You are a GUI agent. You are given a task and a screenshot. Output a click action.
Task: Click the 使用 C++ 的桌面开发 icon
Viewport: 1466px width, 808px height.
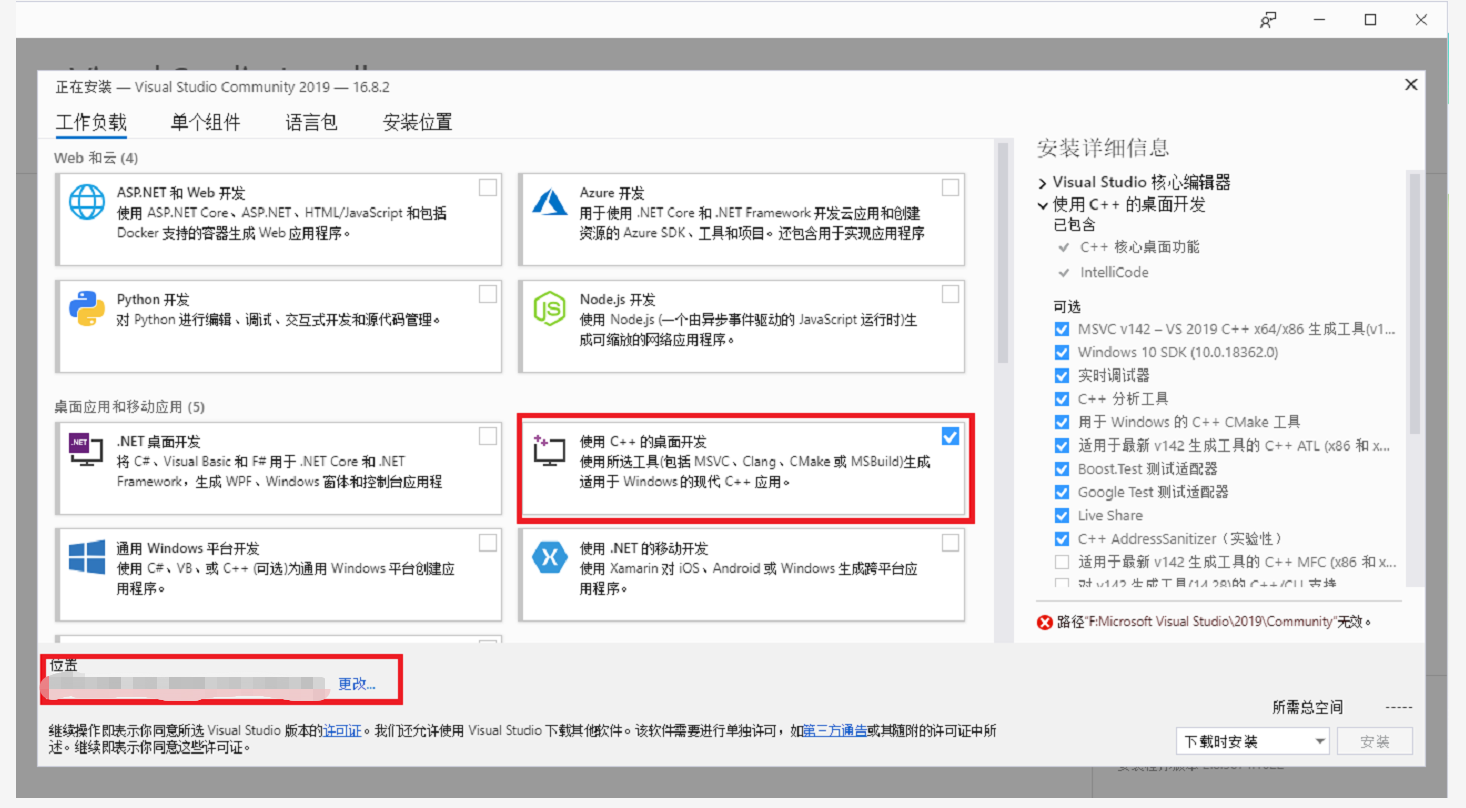pos(550,449)
